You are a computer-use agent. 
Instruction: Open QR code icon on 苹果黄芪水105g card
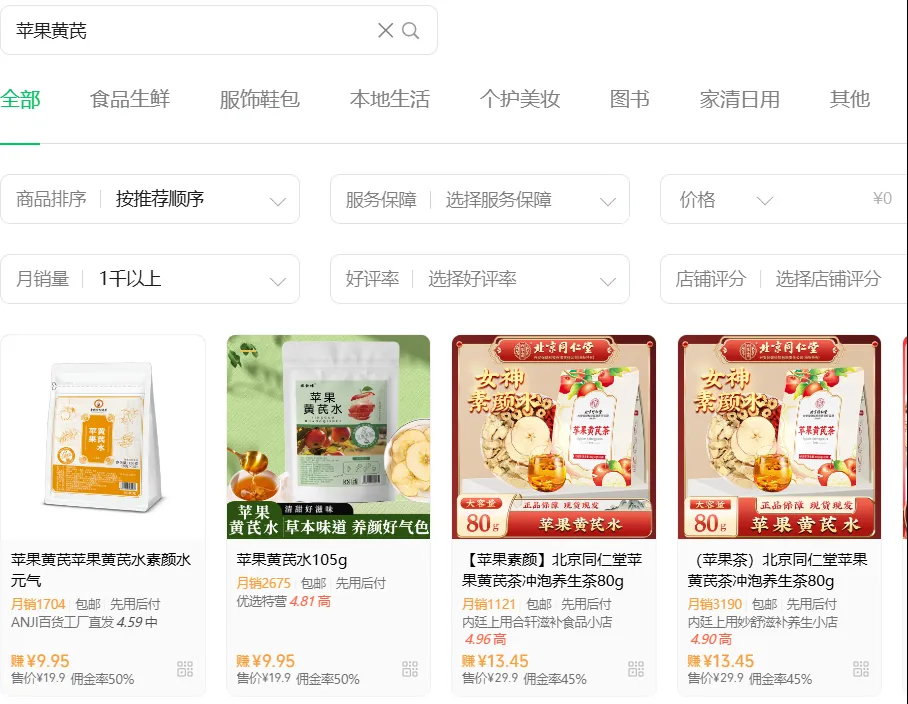click(410, 669)
